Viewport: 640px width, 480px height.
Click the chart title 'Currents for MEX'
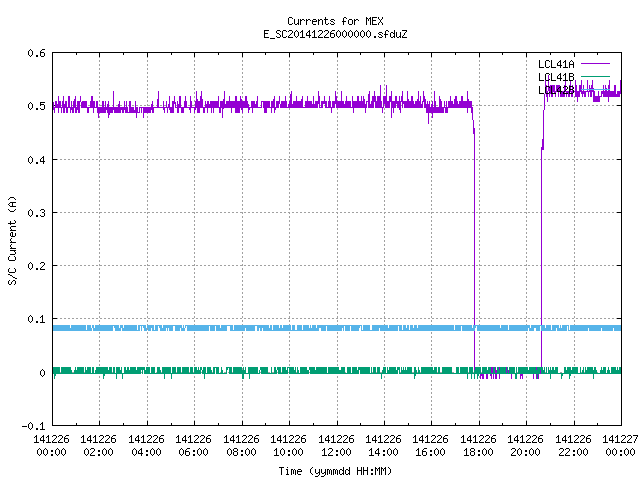[x=335, y=21]
